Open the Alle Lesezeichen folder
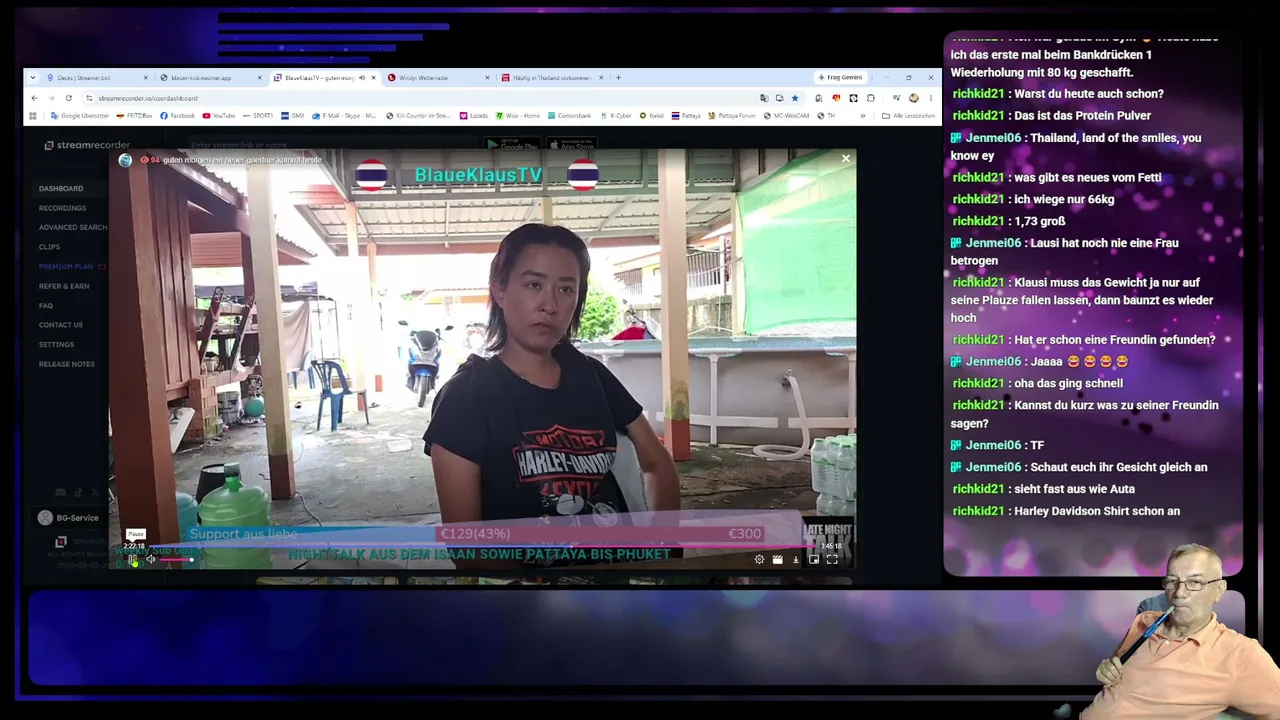This screenshot has width=1280, height=720. [908, 116]
